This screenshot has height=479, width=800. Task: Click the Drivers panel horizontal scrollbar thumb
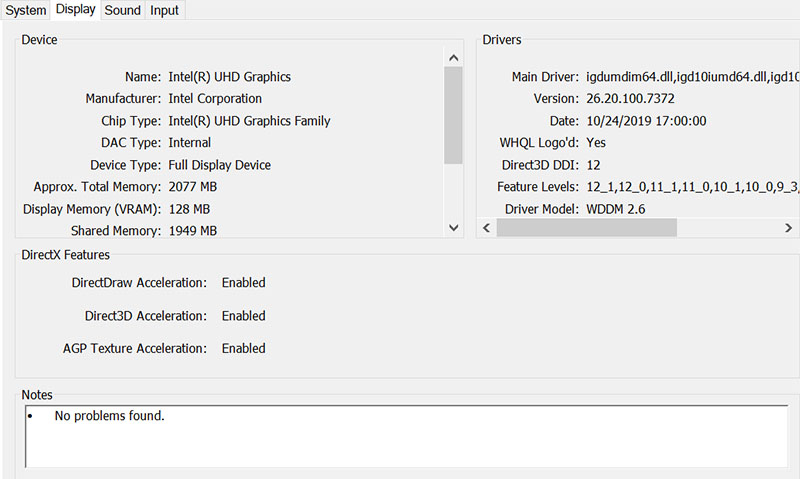(x=586, y=228)
